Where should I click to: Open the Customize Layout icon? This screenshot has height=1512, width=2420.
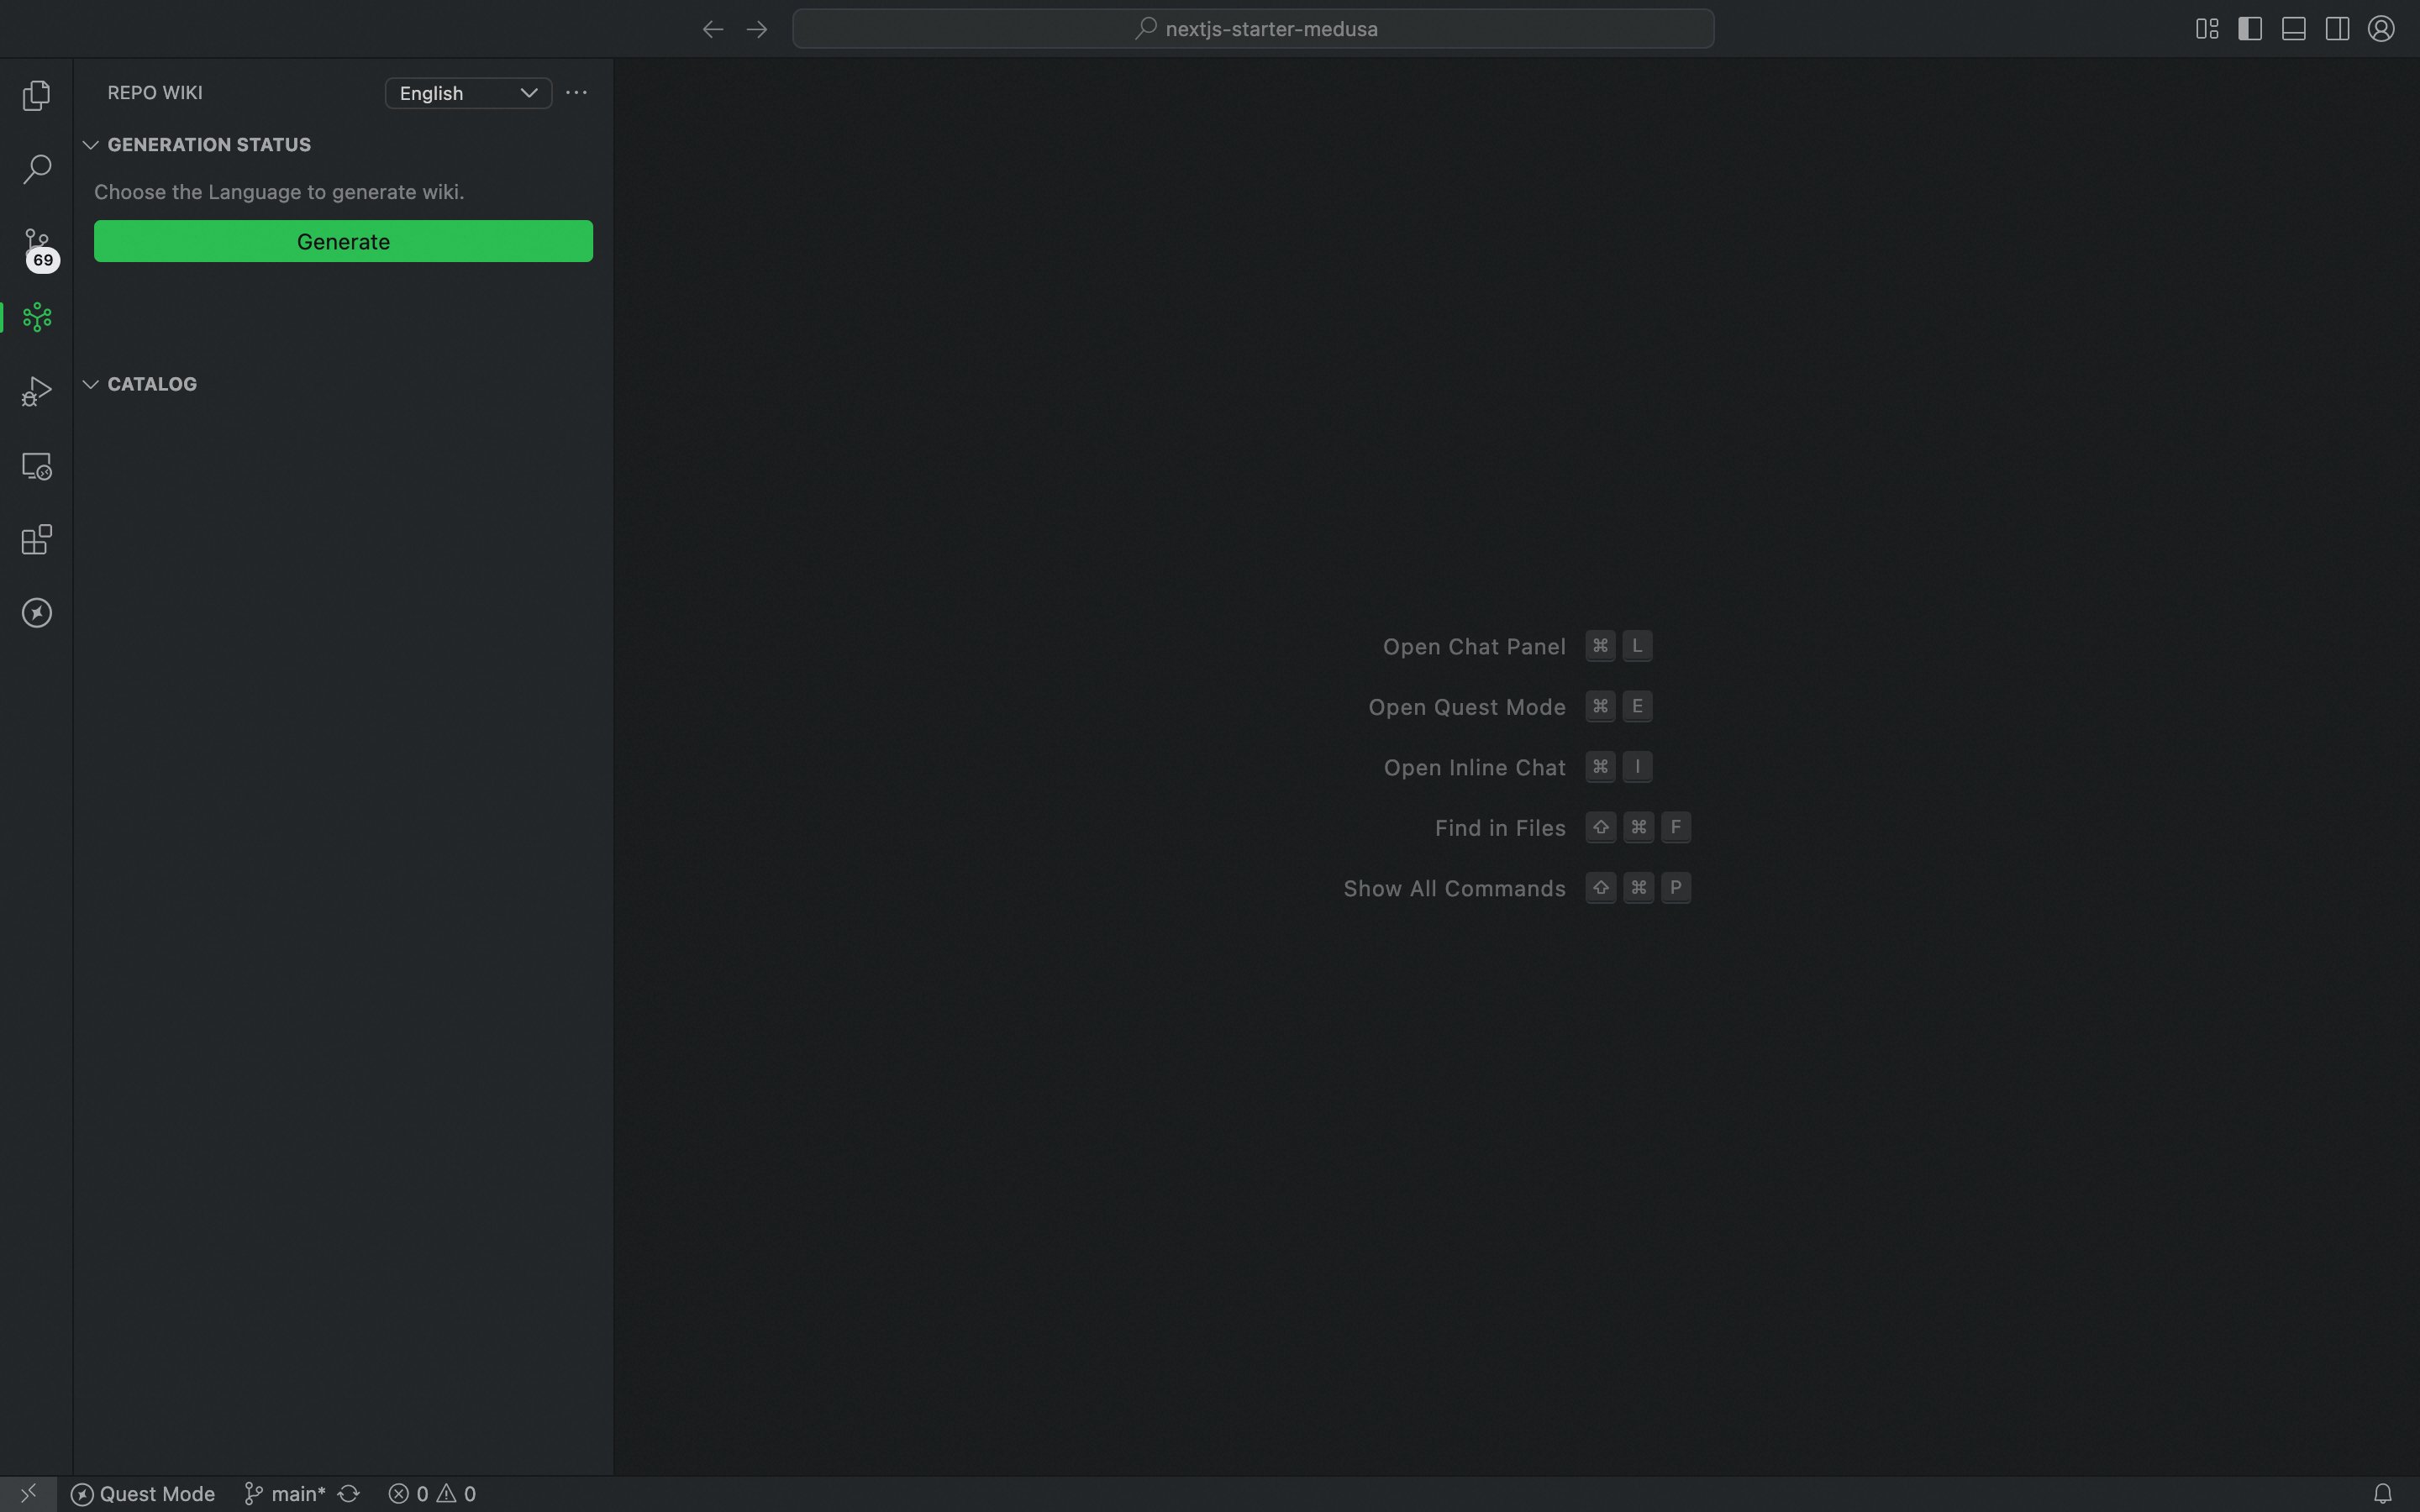pyautogui.click(x=2207, y=29)
